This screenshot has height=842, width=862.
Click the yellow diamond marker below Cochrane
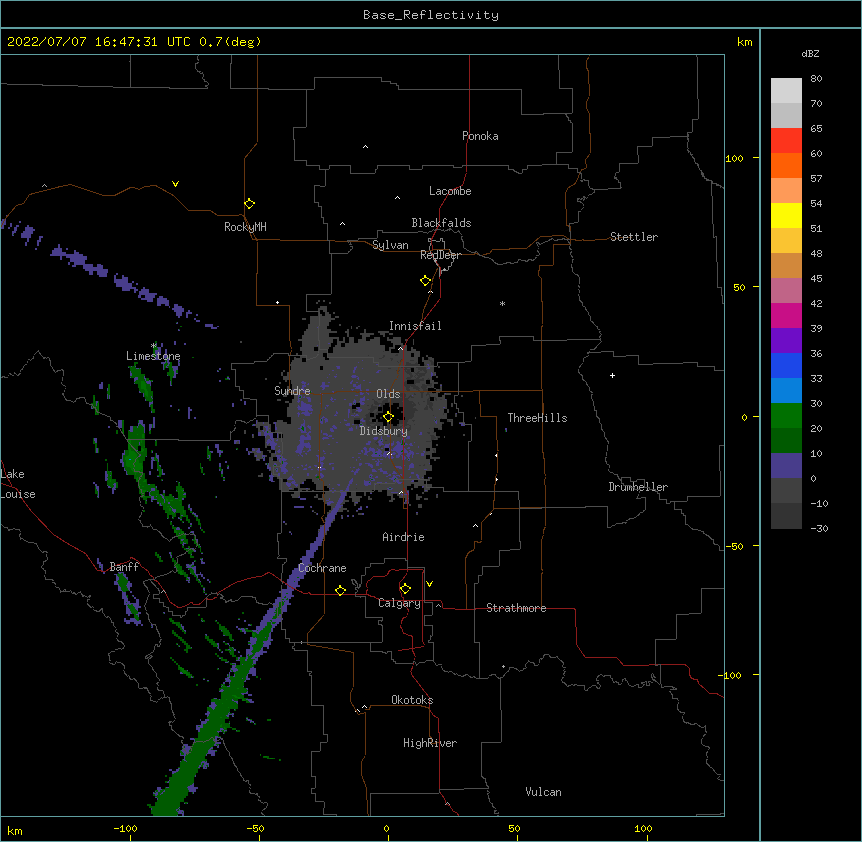click(x=340, y=590)
